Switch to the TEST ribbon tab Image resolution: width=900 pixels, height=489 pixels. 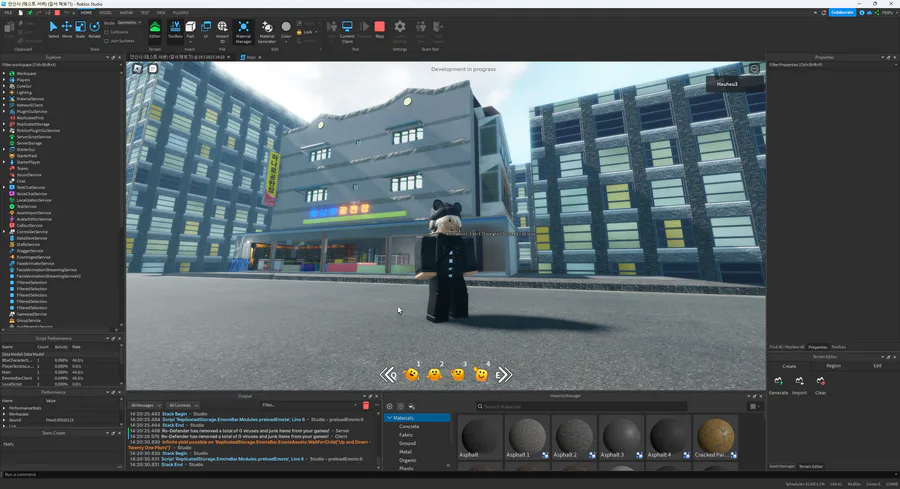point(145,13)
